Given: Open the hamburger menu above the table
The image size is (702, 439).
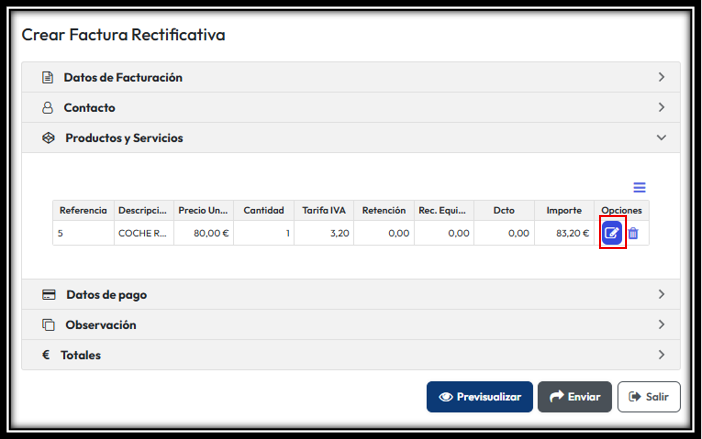Looking at the screenshot, I should click(x=639, y=187).
